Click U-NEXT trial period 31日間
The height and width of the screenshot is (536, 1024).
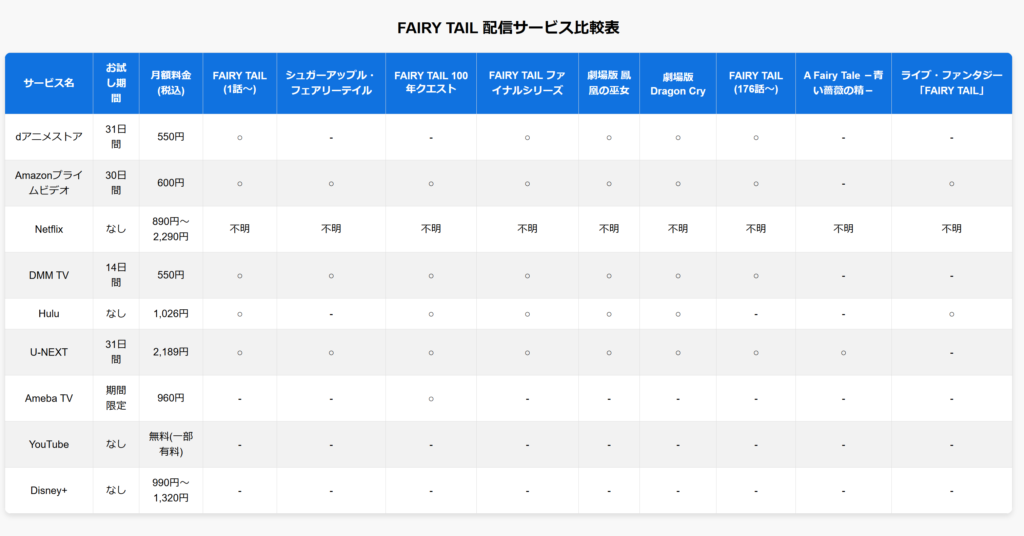pyautogui.click(x=116, y=352)
